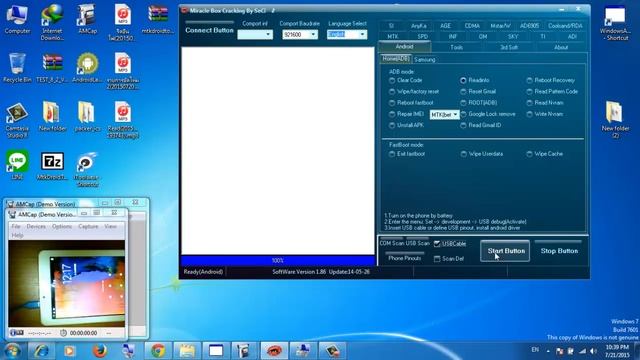Click the COM Scan button
Screen dimensions: 640x360
pos(391,243)
